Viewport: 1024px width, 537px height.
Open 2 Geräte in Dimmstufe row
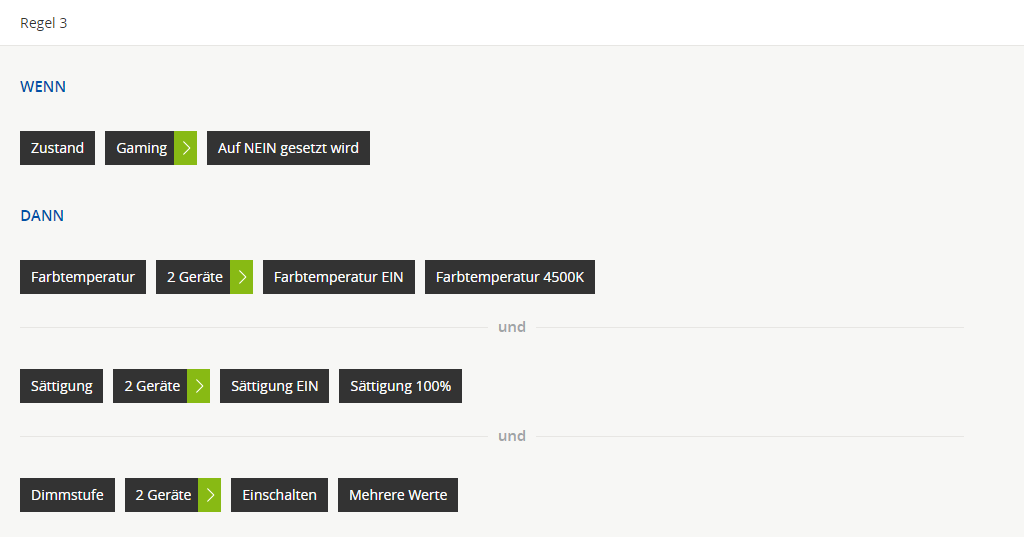click(x=162, y=495)
